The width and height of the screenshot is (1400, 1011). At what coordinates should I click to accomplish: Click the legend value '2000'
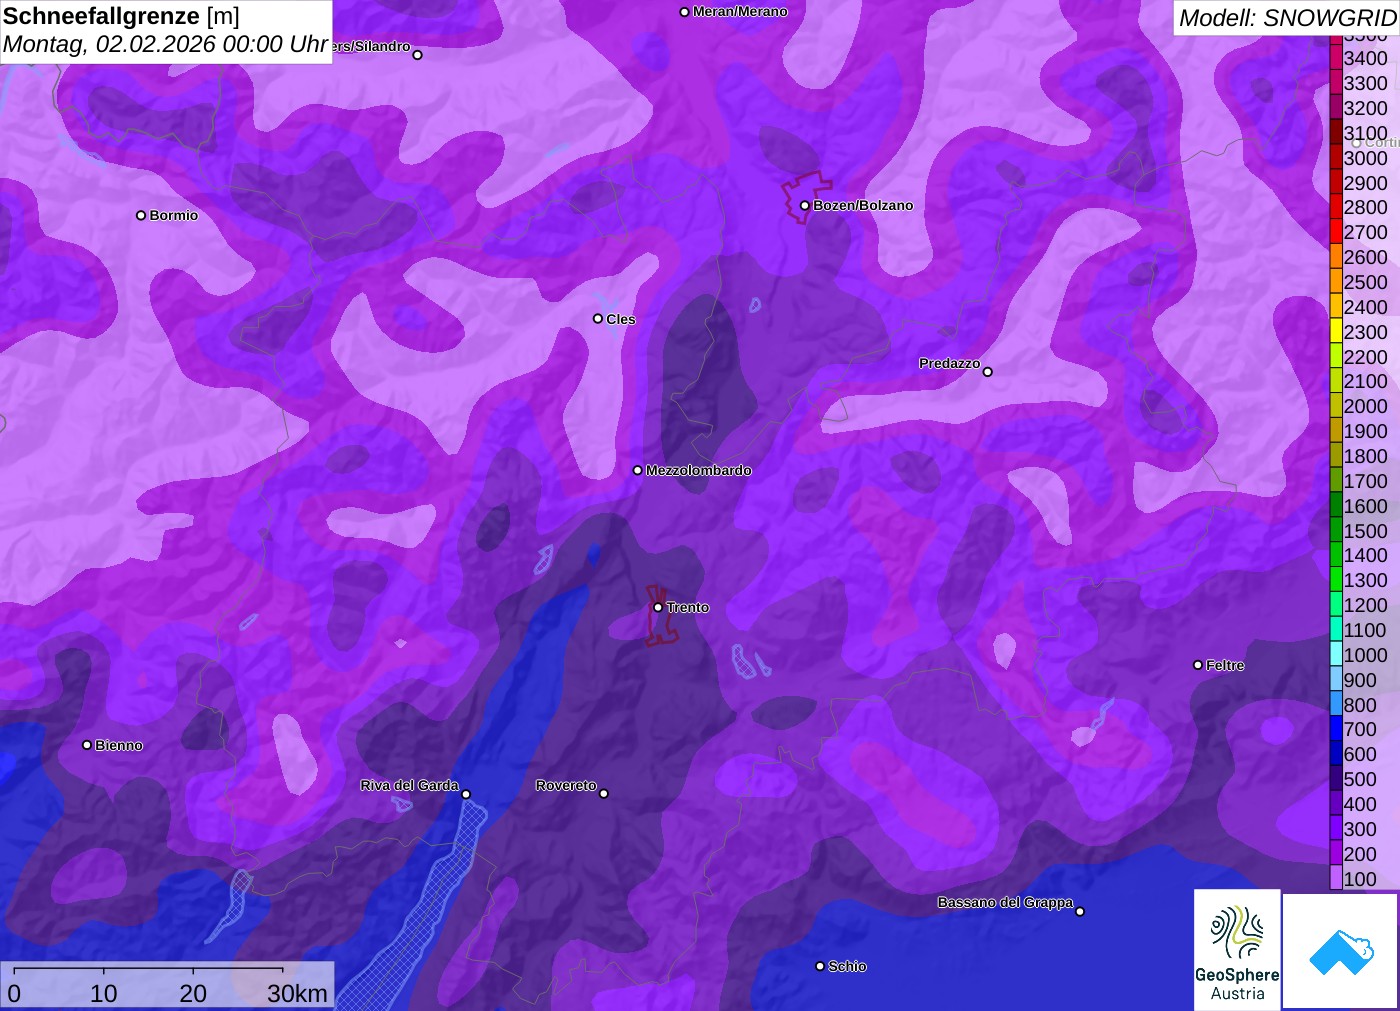(1366, 406)
